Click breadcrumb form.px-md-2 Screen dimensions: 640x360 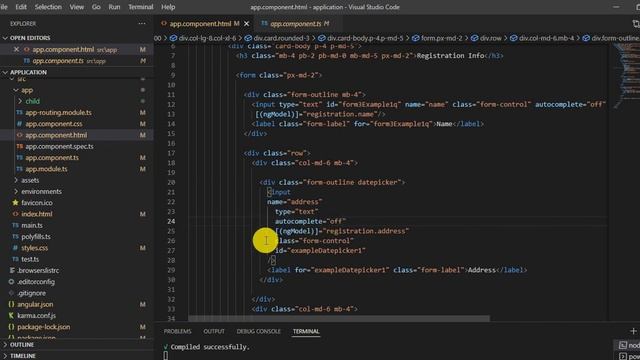pos(442,38)
